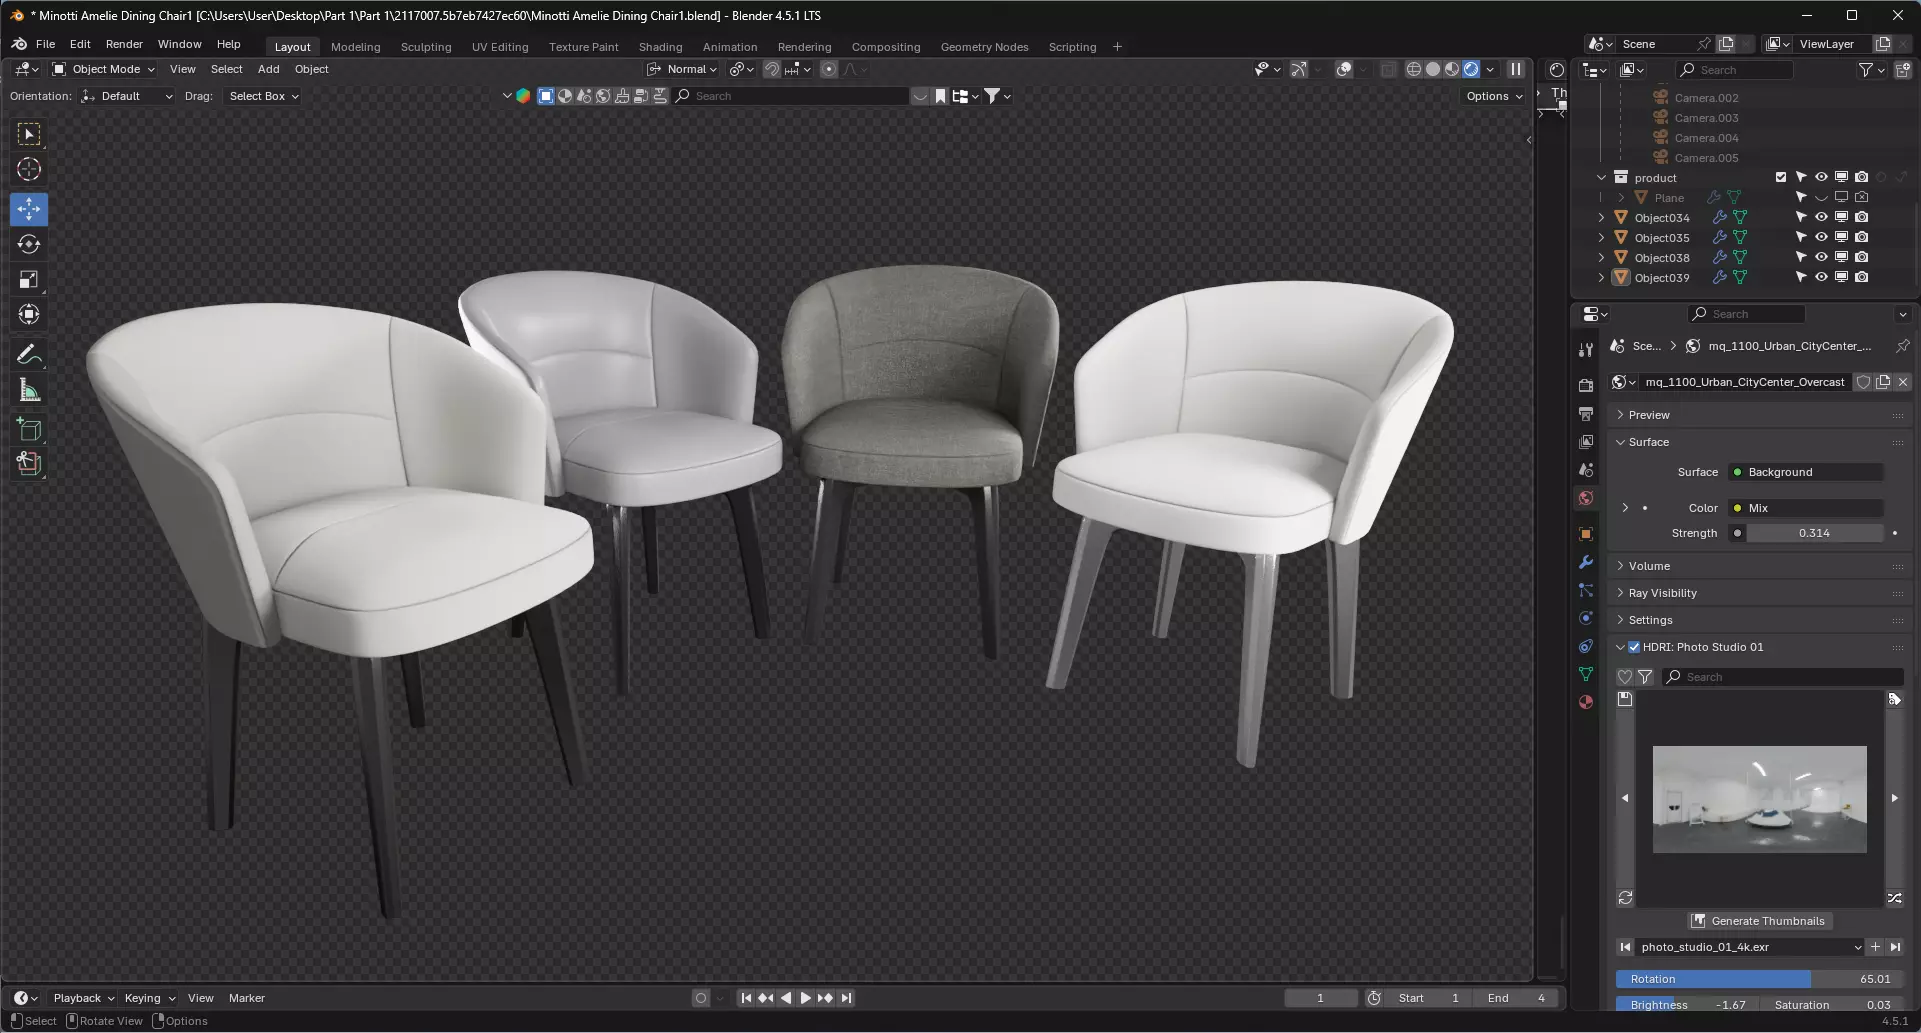This screenshot has width=1921, height=1033.
Task: Toggle selectability of Object034
Action: coord(1801,217)
